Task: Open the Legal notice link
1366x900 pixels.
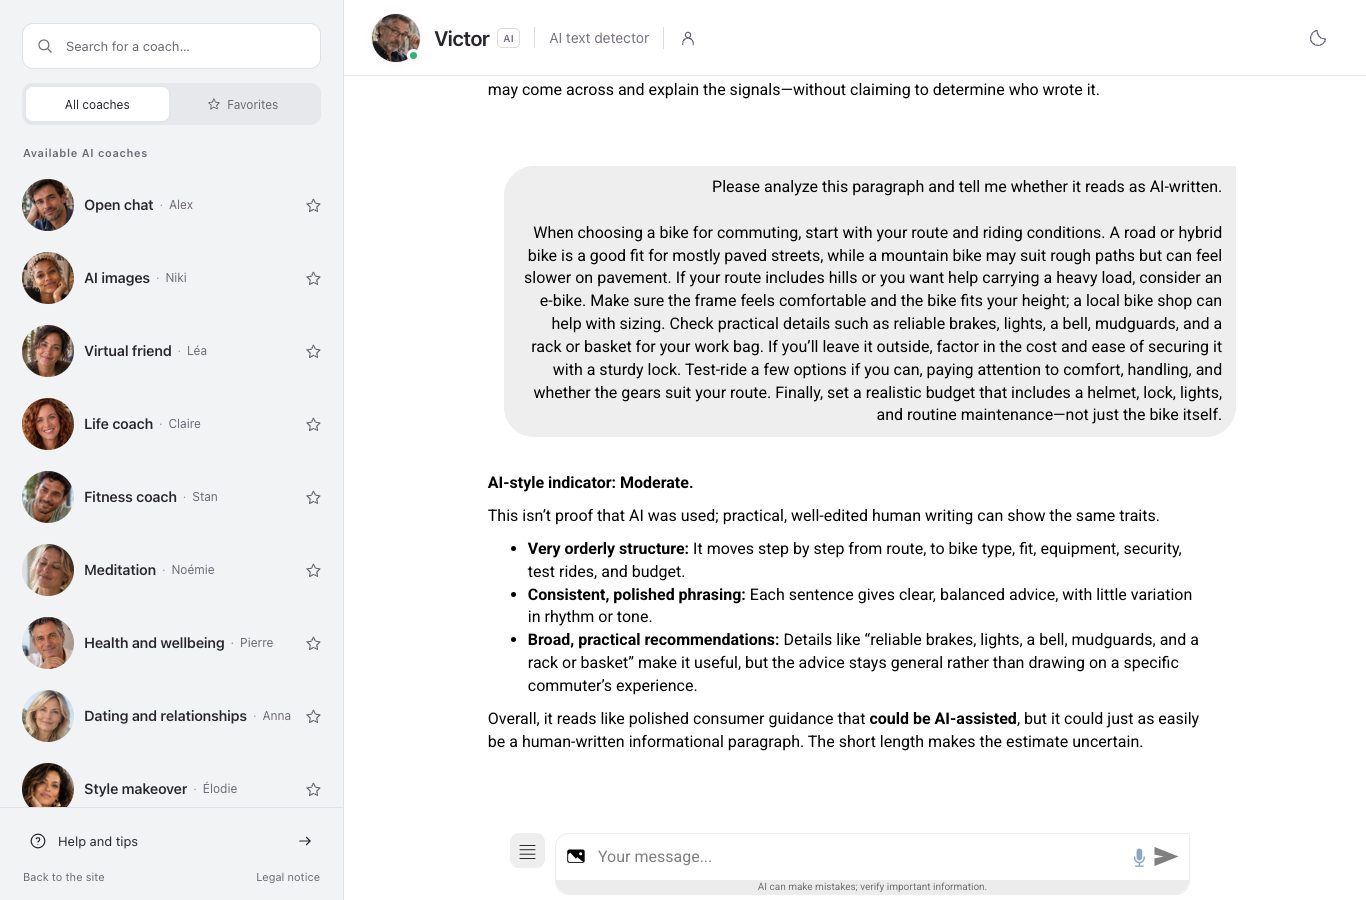Action: [288, 877]
